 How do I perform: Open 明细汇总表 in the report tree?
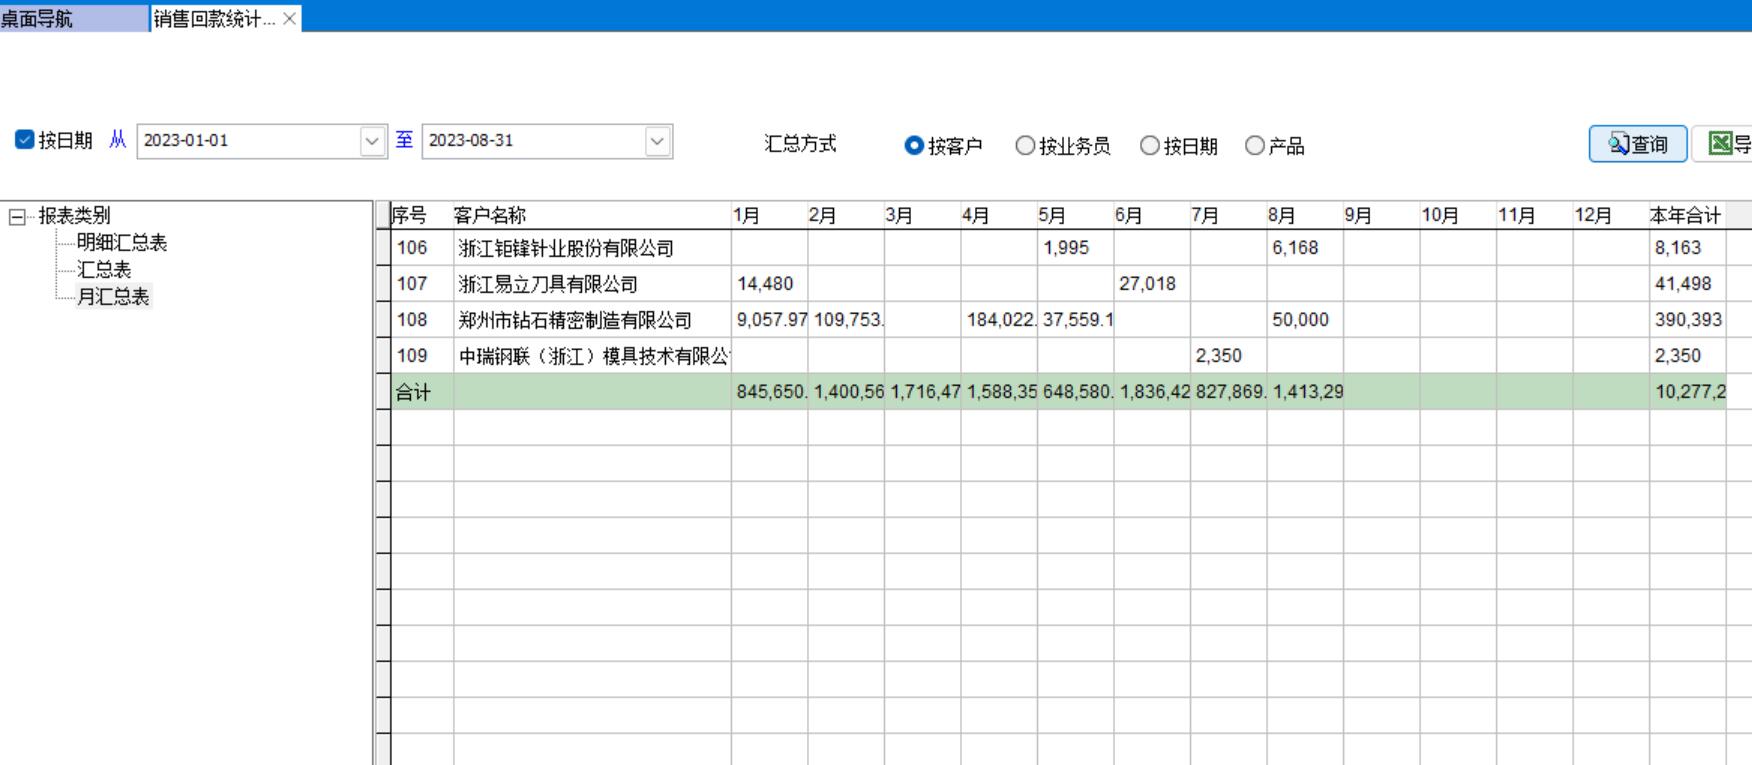[x=121, y=243]
